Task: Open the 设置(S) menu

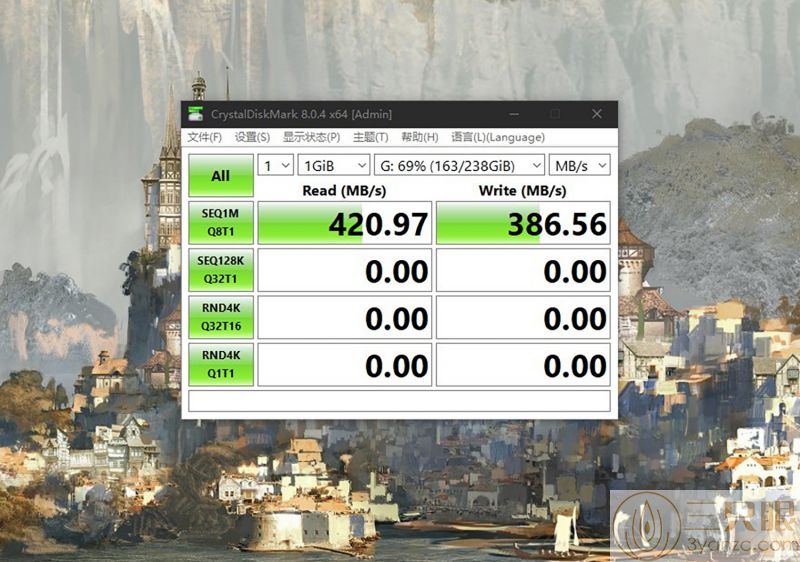Action: pyautogui.click(x=252, y=137)
